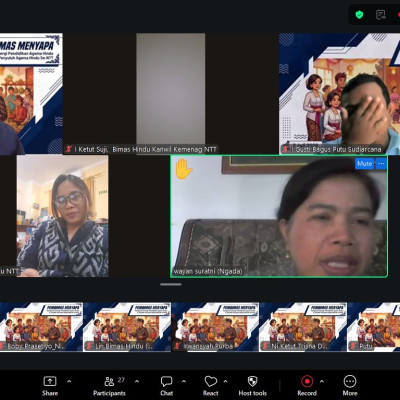Expand the Record options arrow

tap(322, 381)
